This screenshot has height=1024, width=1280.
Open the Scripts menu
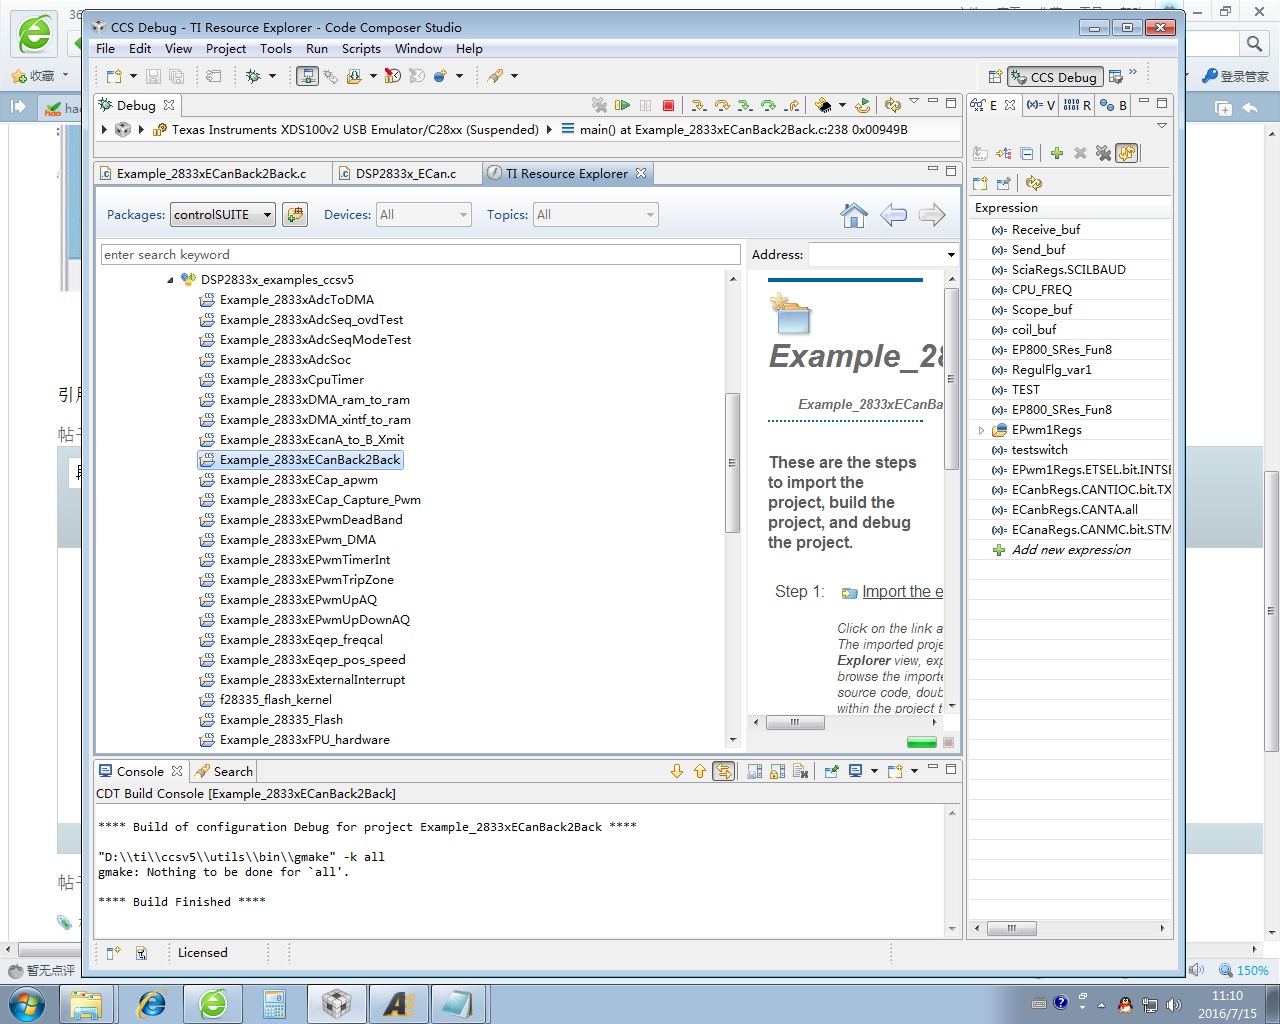[x=361, y=48]
